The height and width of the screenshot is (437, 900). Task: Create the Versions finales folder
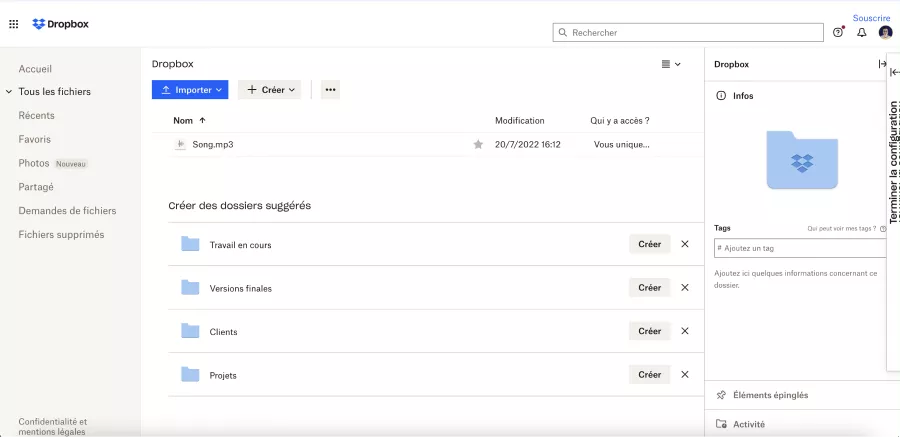(650, 288)
